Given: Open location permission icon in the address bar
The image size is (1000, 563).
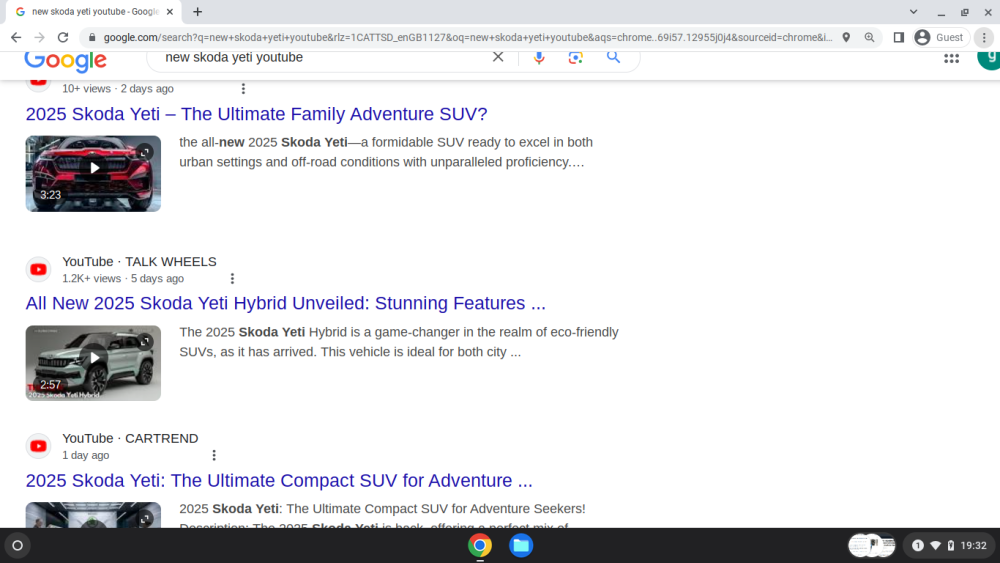Looking at the screenshot, I should click(x=846, y=38).
